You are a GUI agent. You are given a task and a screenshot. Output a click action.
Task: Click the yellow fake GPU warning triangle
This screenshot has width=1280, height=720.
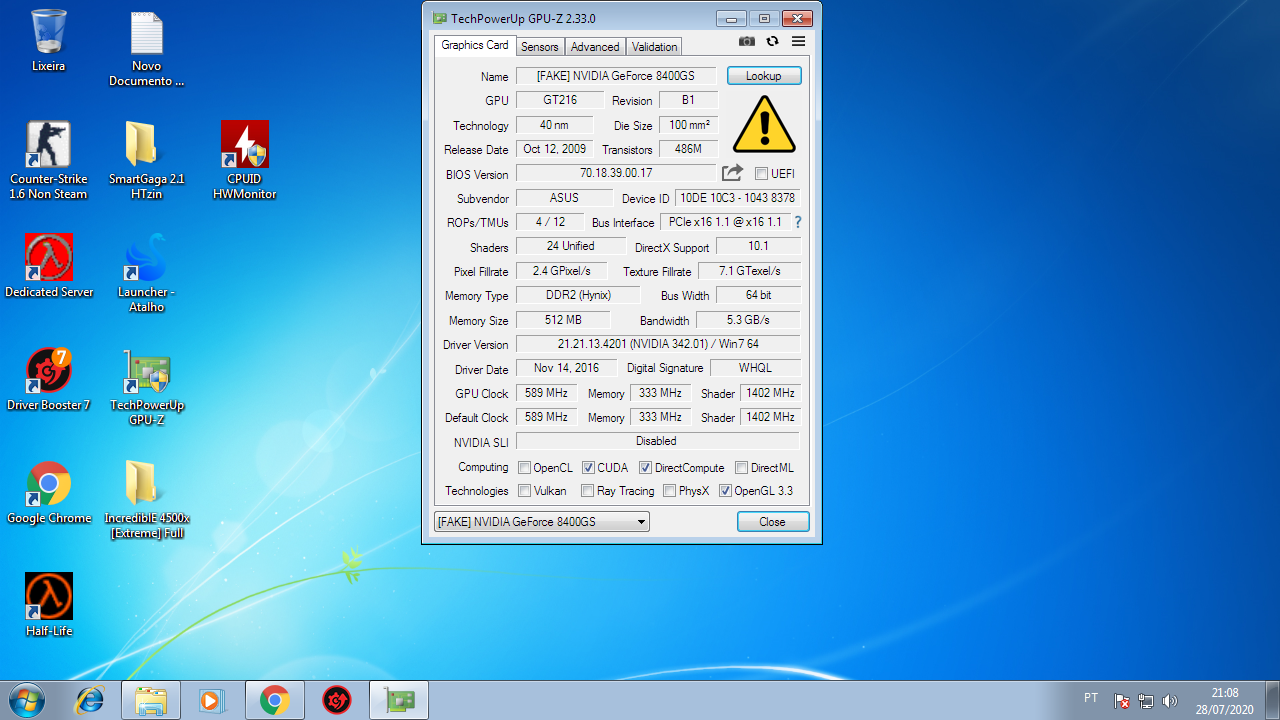tap(764, 125)
